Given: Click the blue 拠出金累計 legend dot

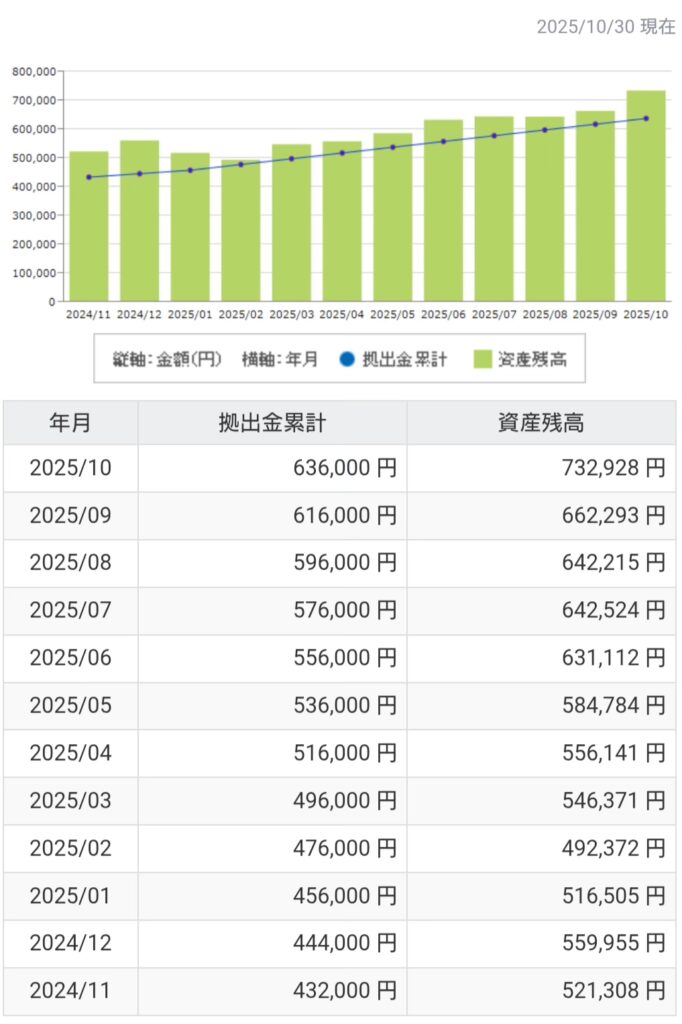Looking at the screenshot, I should tap(345, 359).
